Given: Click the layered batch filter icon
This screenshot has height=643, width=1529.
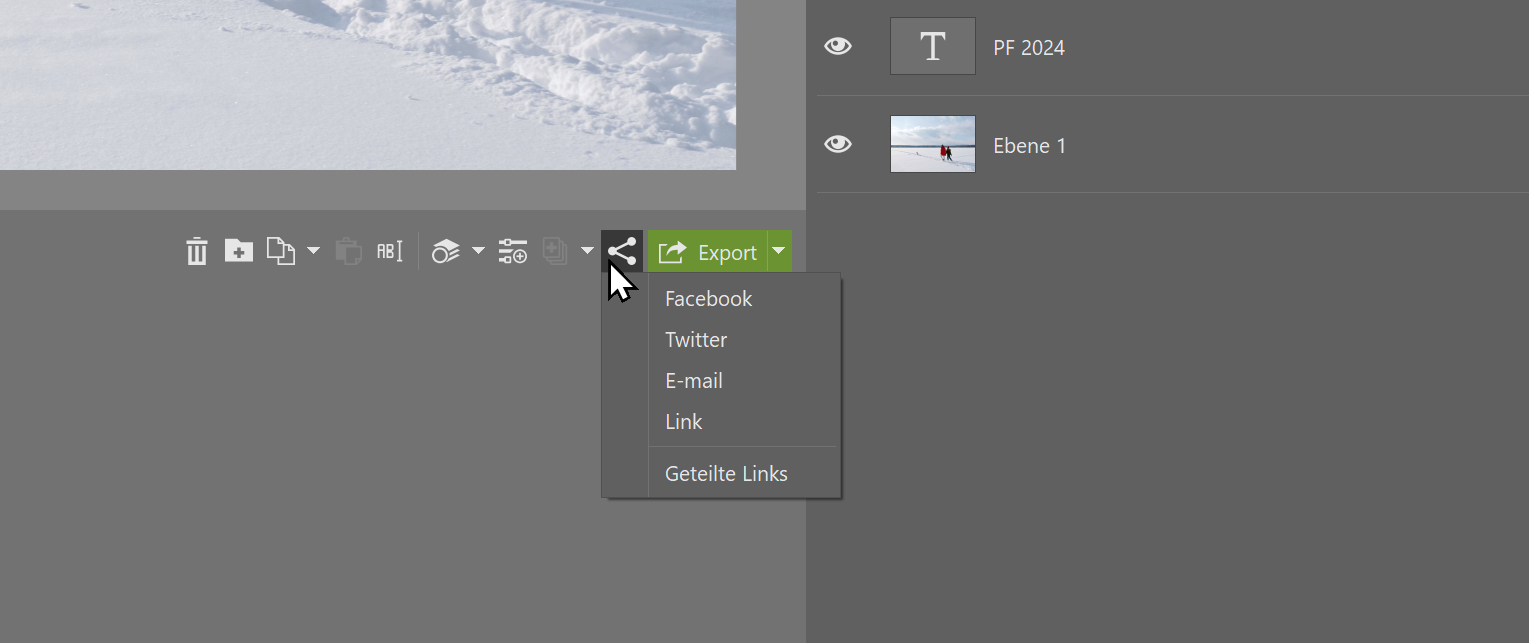Looking at the screenshot, I should pyautogui.click(x=445, y=252).
